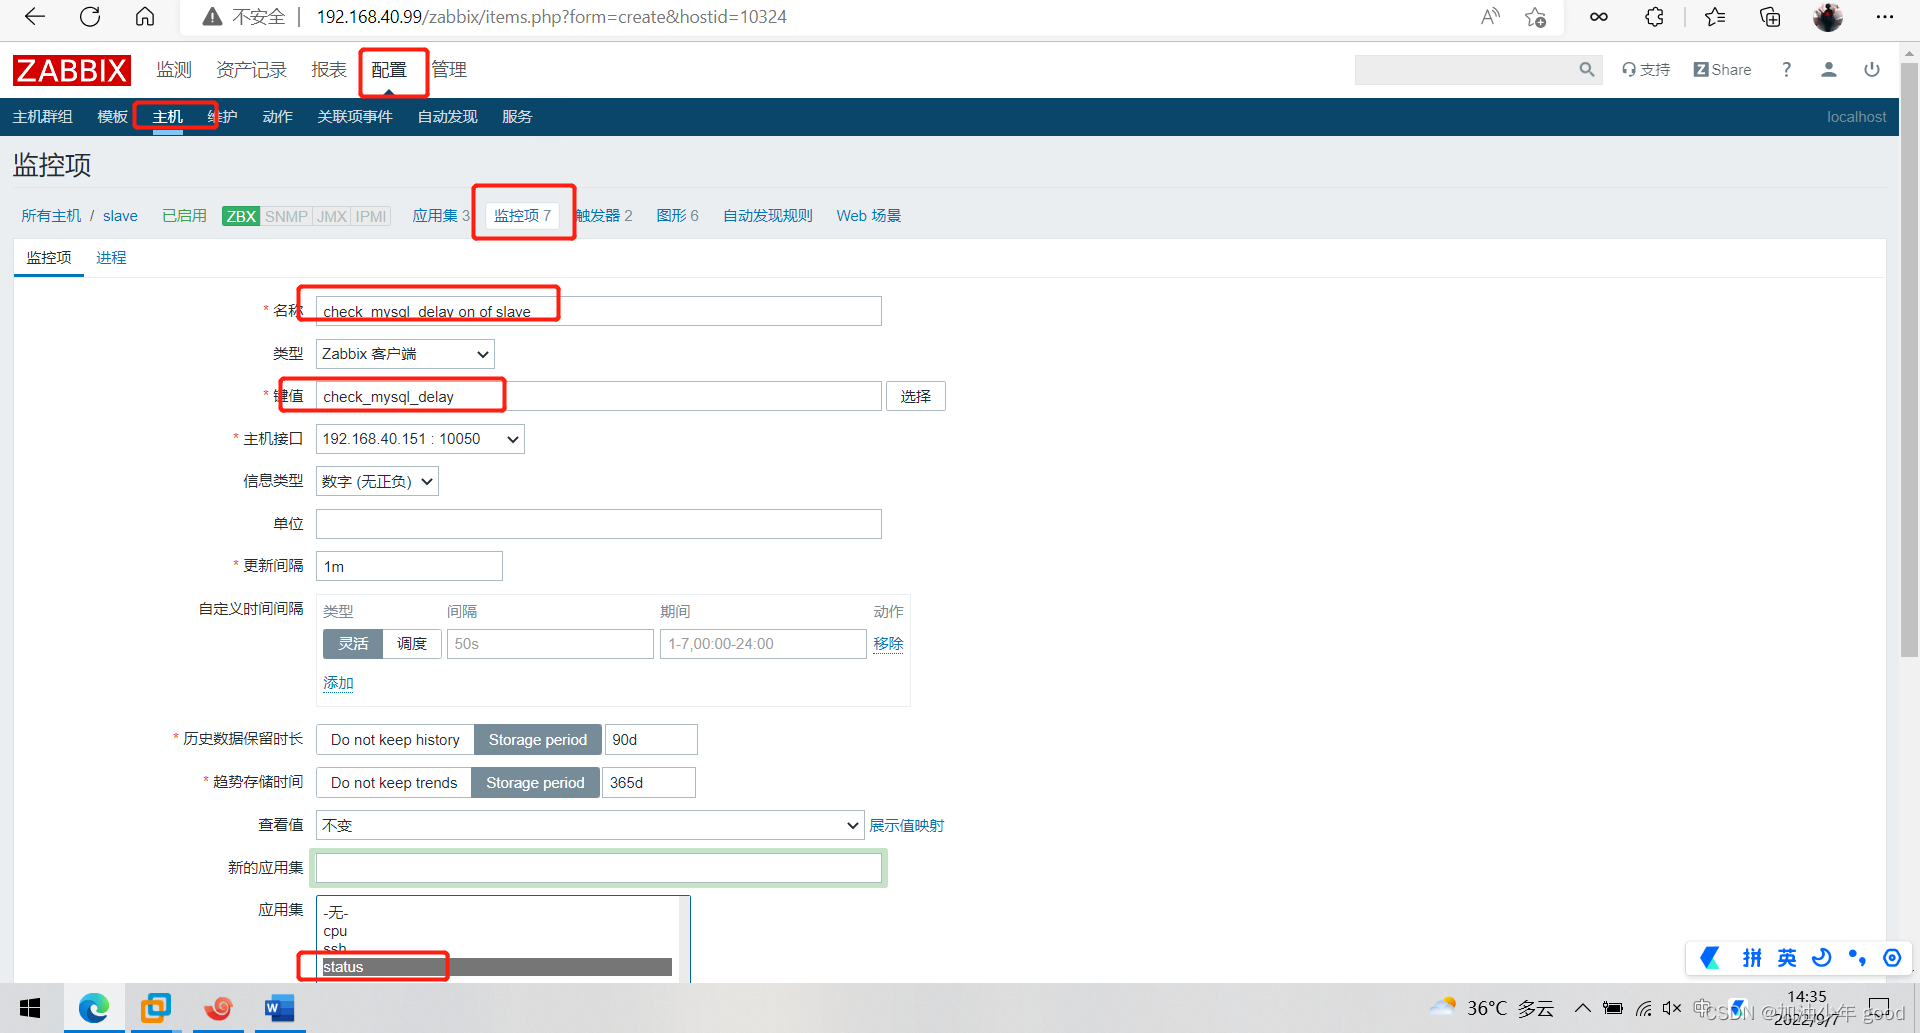The width and height of the screenshot is (1920, 1033).
Task: Add page to favorites star icon
Action: [x=1536, y=17]
